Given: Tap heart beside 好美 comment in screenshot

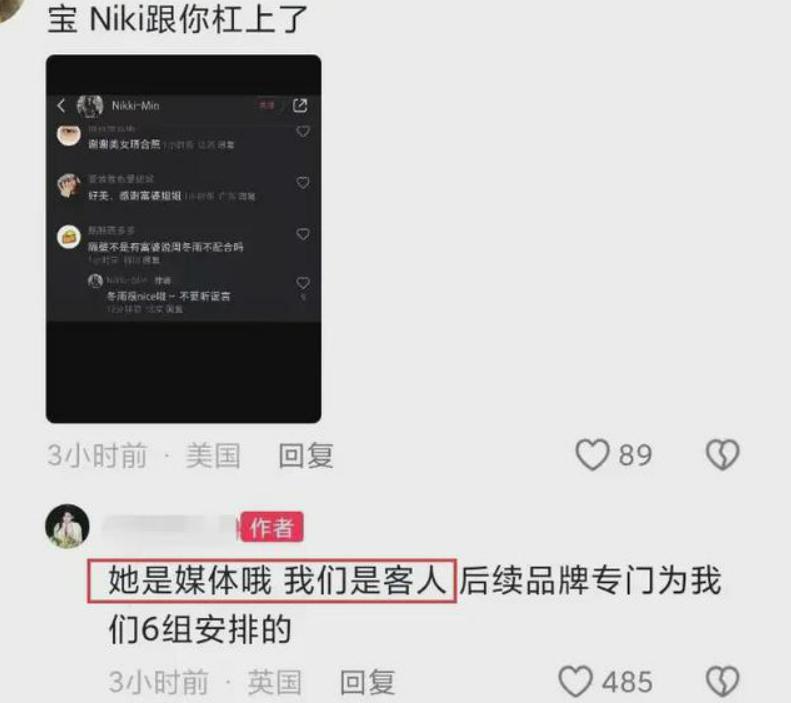Looking at the screenshot, I should 303,183.
